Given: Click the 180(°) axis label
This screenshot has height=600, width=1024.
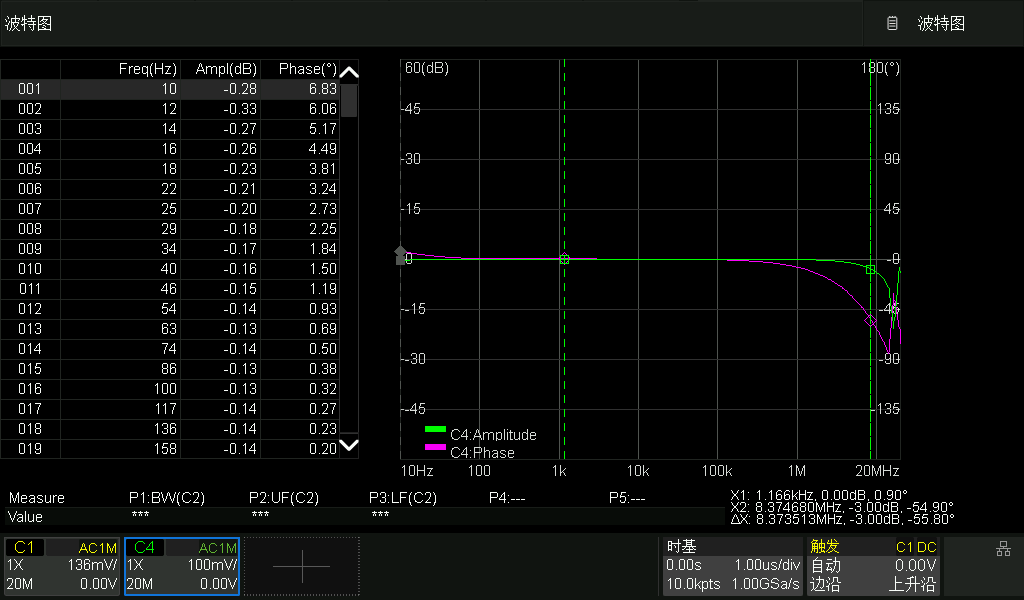Looking at the screenshot, I should pos(880,69).
